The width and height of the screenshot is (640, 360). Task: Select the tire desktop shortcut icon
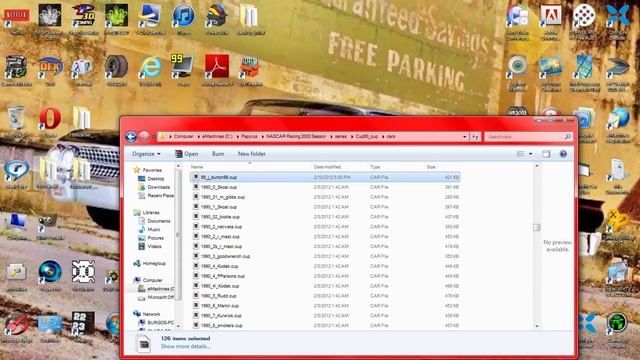tap(116, 69)
